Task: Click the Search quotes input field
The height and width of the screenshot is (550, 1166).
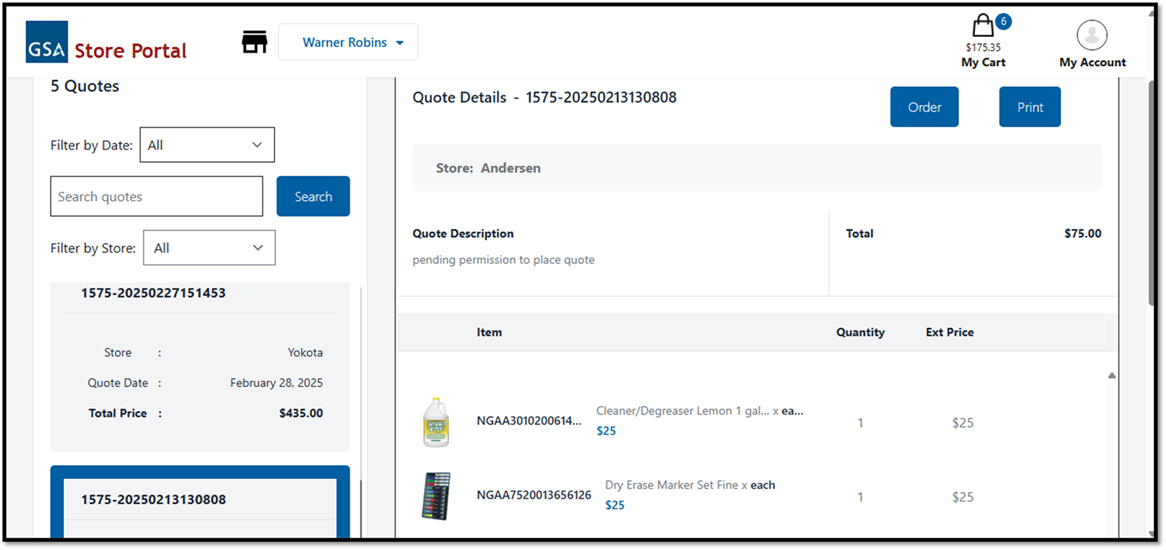Action: click(156, 197)
